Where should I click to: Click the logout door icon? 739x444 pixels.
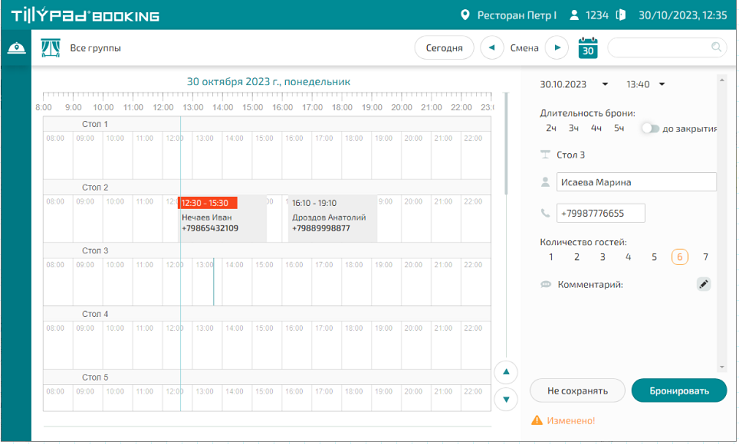[x=620, y=15]
